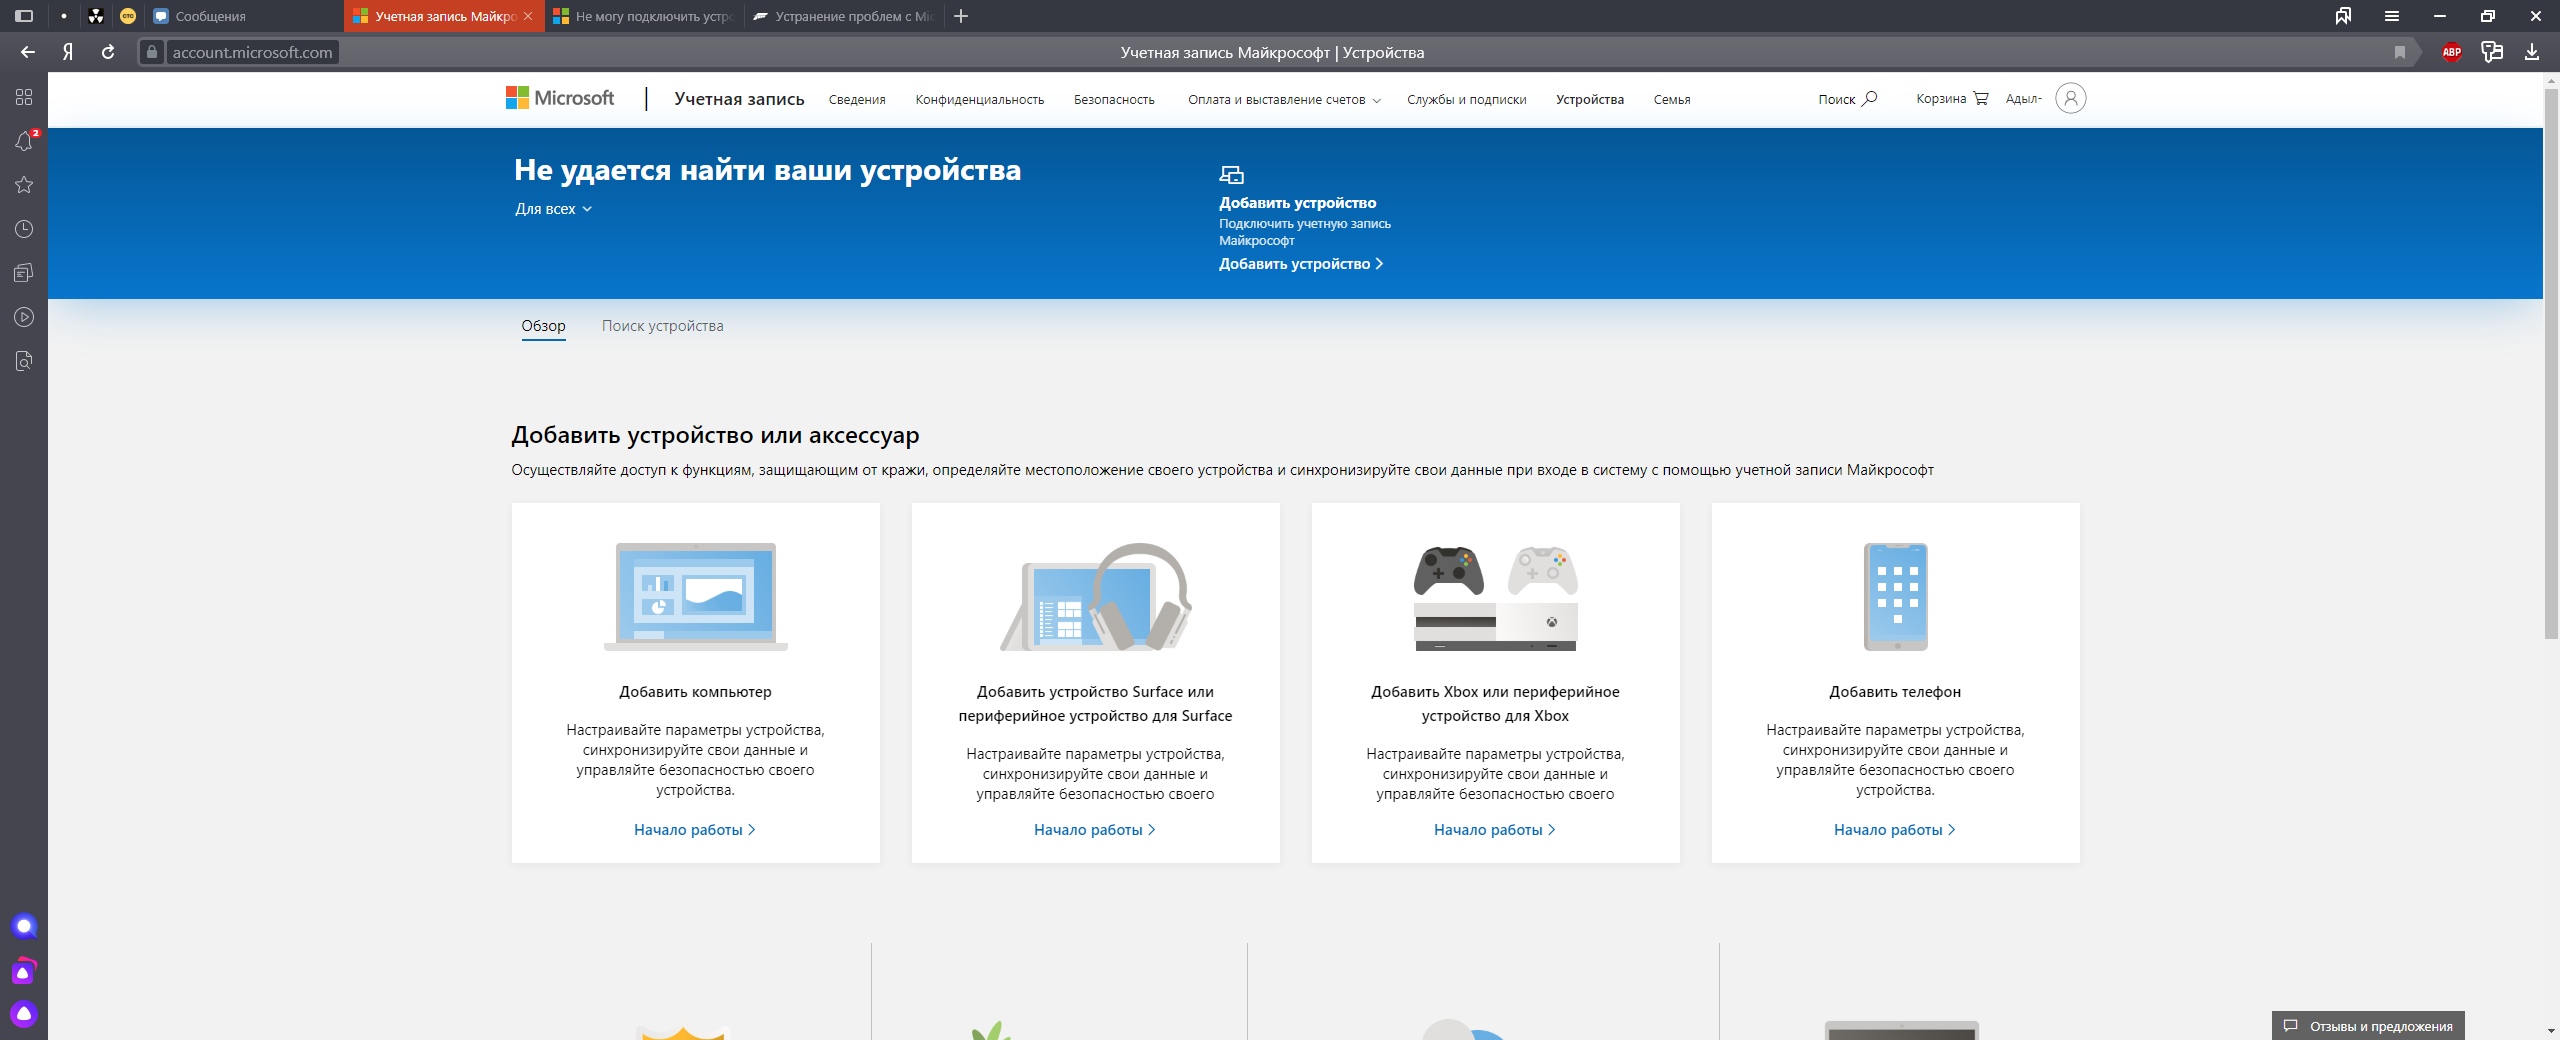Open video play icon in sidebar
This screenshot has height=1040, width=2560.
coord(24,317)
